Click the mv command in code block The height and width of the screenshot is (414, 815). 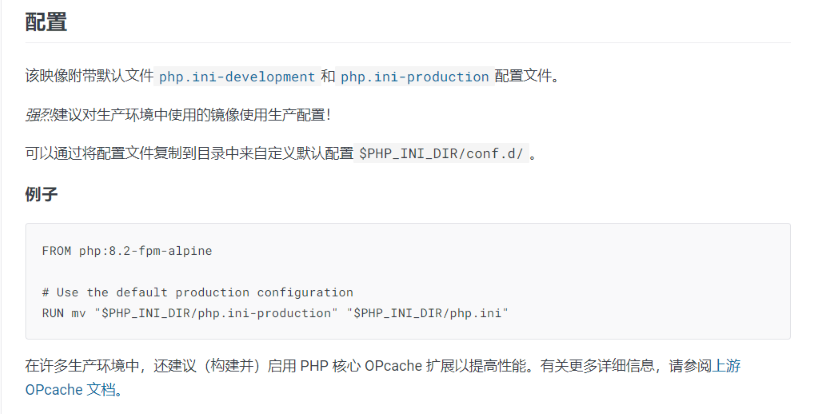[x=79, y=313]
